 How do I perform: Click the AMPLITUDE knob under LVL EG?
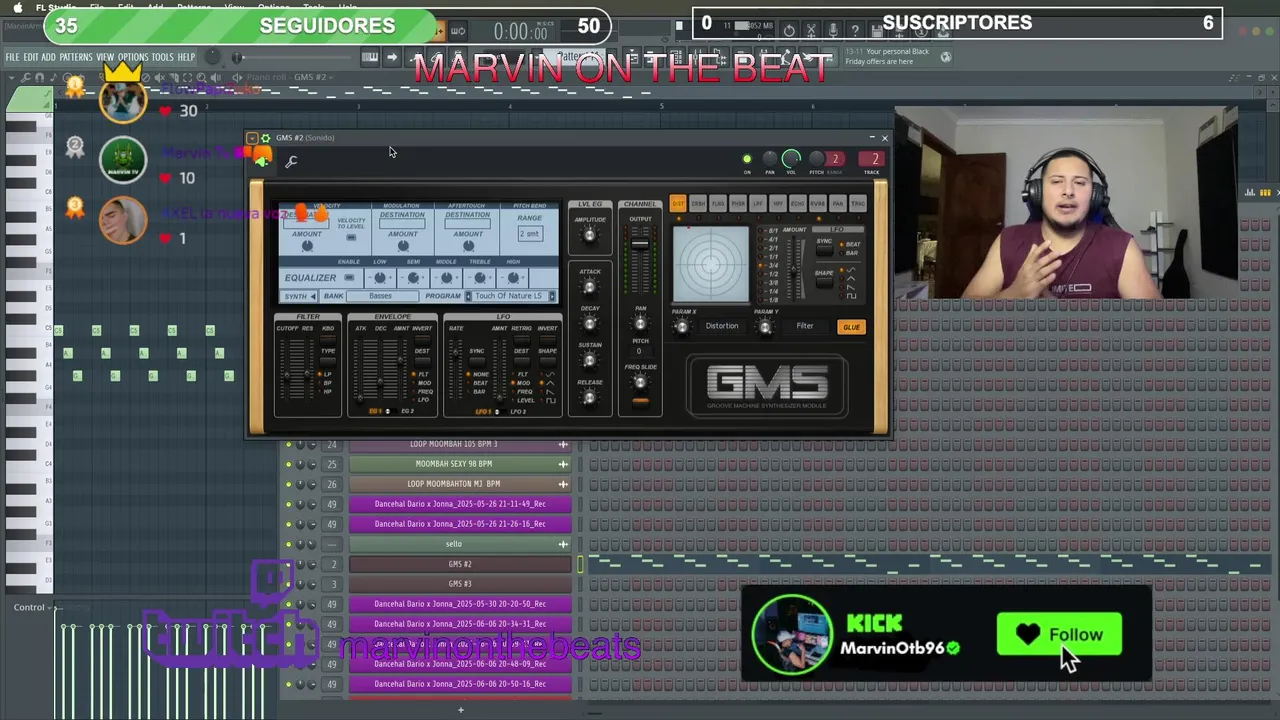pos(590,235)
